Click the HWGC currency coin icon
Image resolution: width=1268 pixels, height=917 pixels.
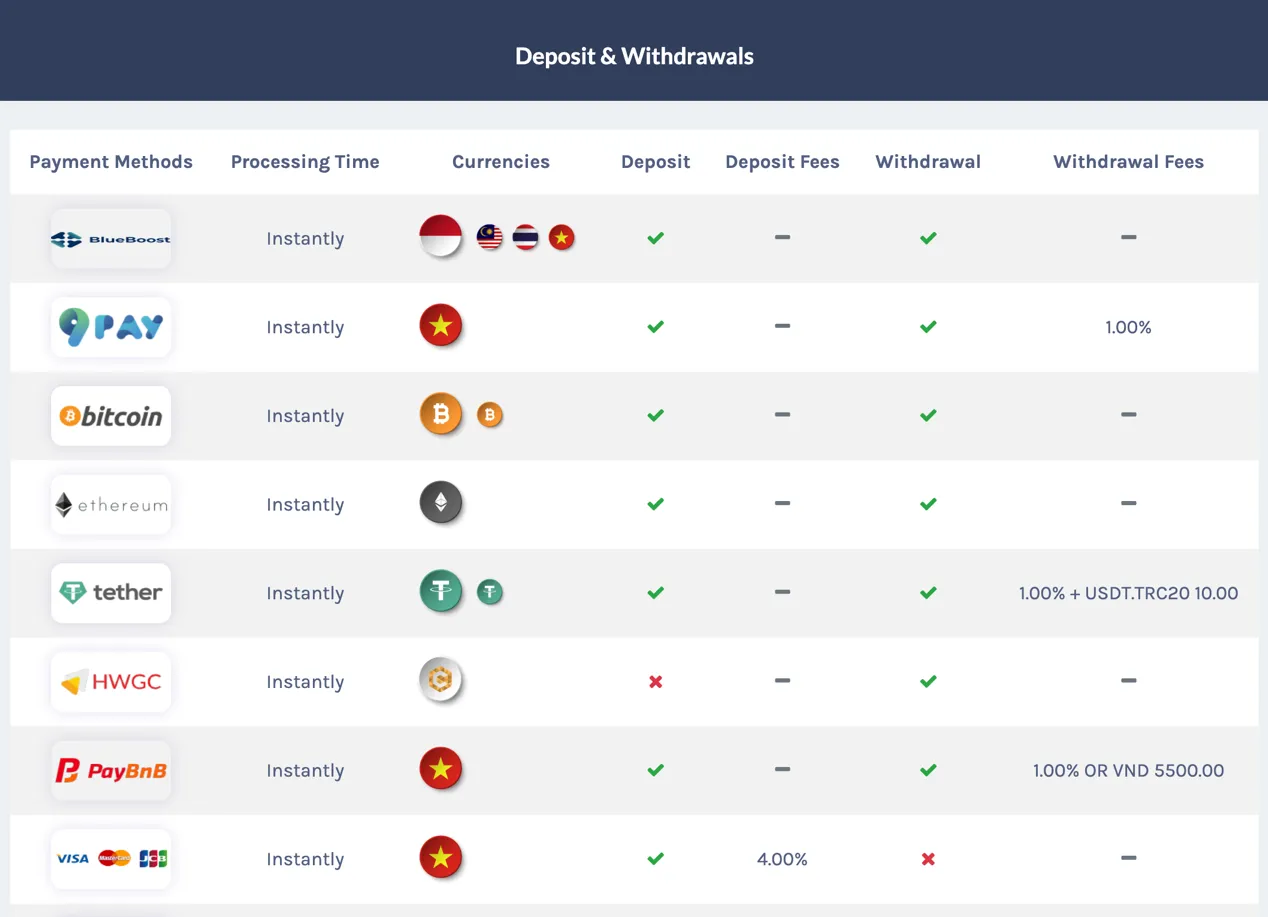pyautogui.click(x=441, y=680)
